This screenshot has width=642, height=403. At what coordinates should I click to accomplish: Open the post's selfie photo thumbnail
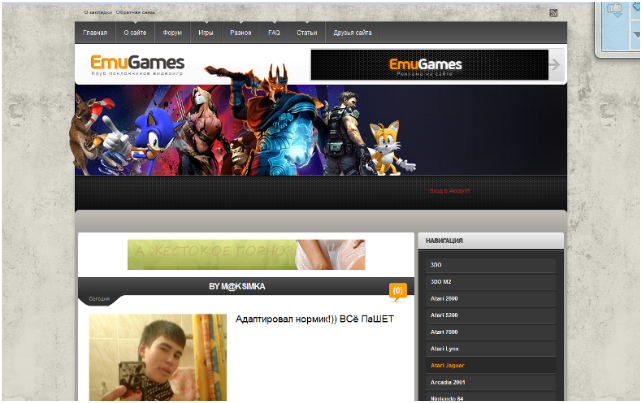click(x=158, y=357)
